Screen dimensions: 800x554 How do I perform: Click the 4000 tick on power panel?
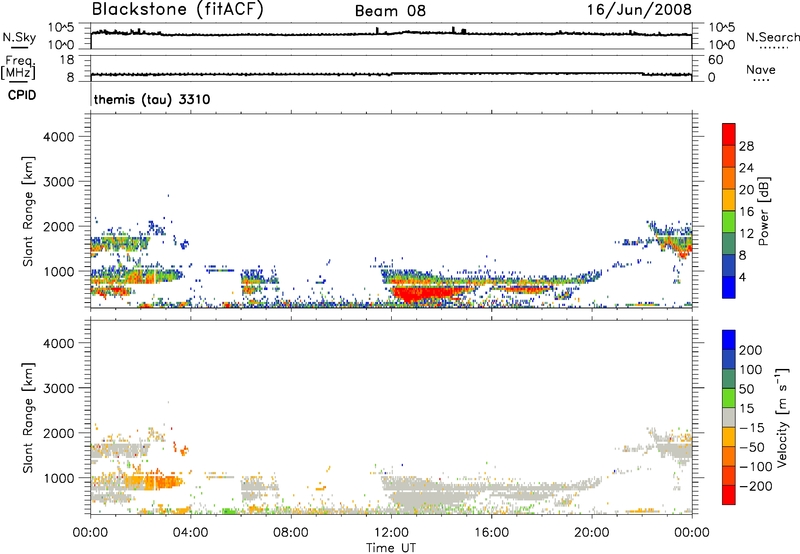58,137
